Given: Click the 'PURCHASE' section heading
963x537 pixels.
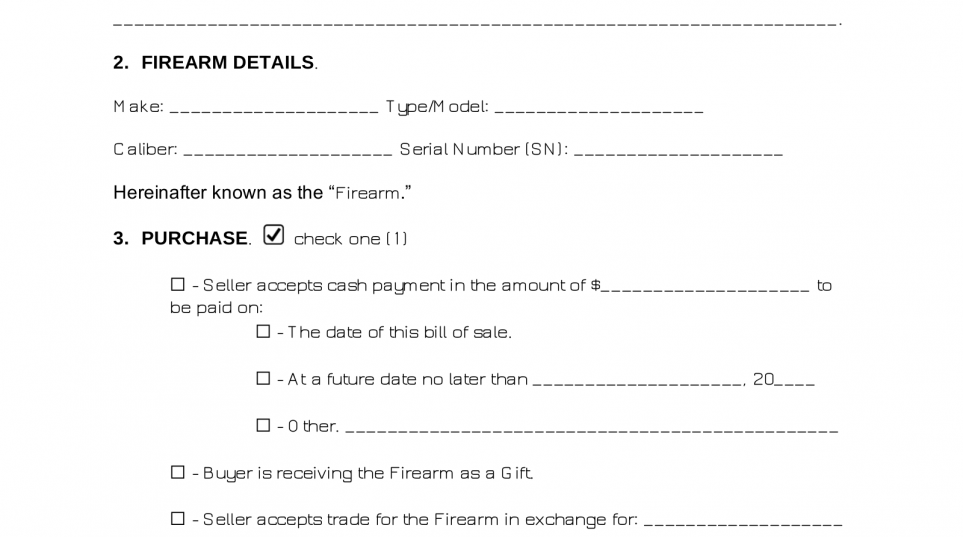Looking at the screenshot, I should 195,238.
